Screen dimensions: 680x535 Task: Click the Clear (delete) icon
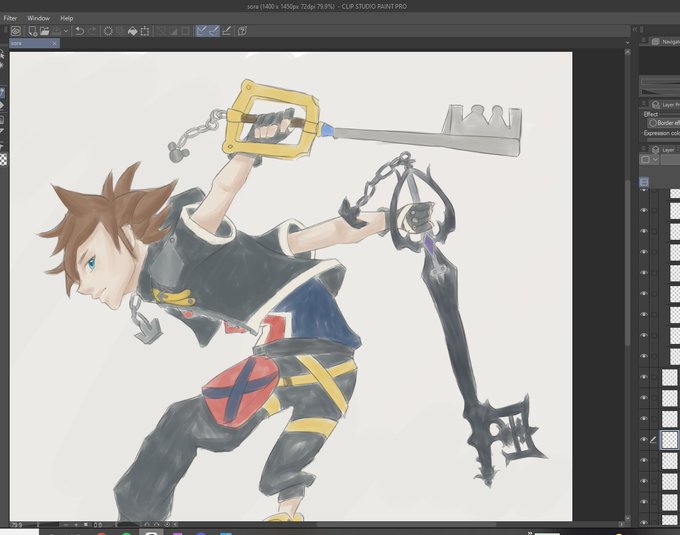108,31
